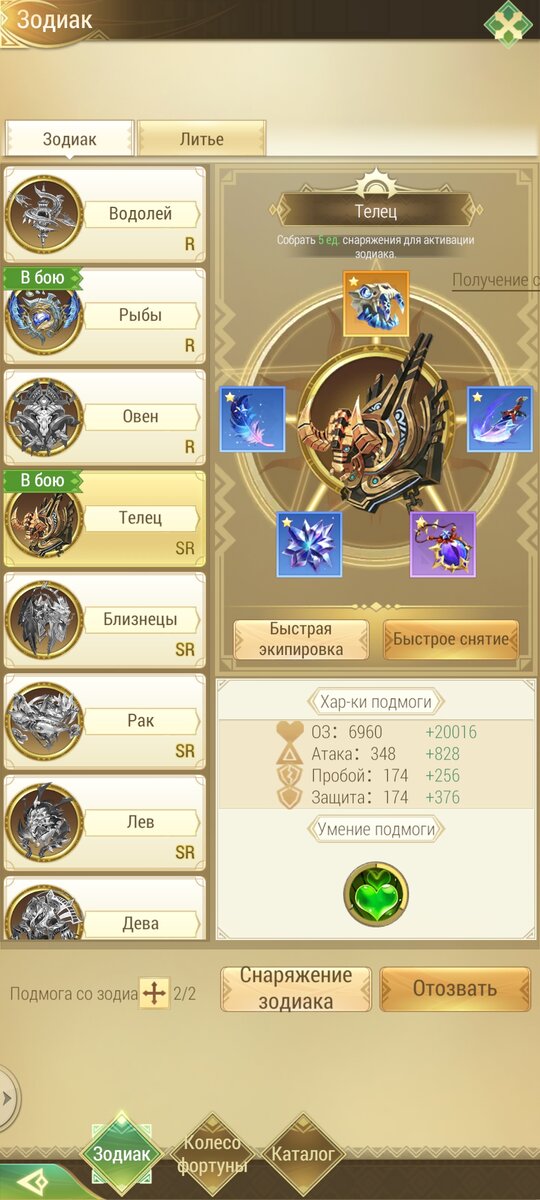The height and width of the screenshot is (1200, 540).
Task: Click the Быстрое снятие button
Action: click(451, 640)
